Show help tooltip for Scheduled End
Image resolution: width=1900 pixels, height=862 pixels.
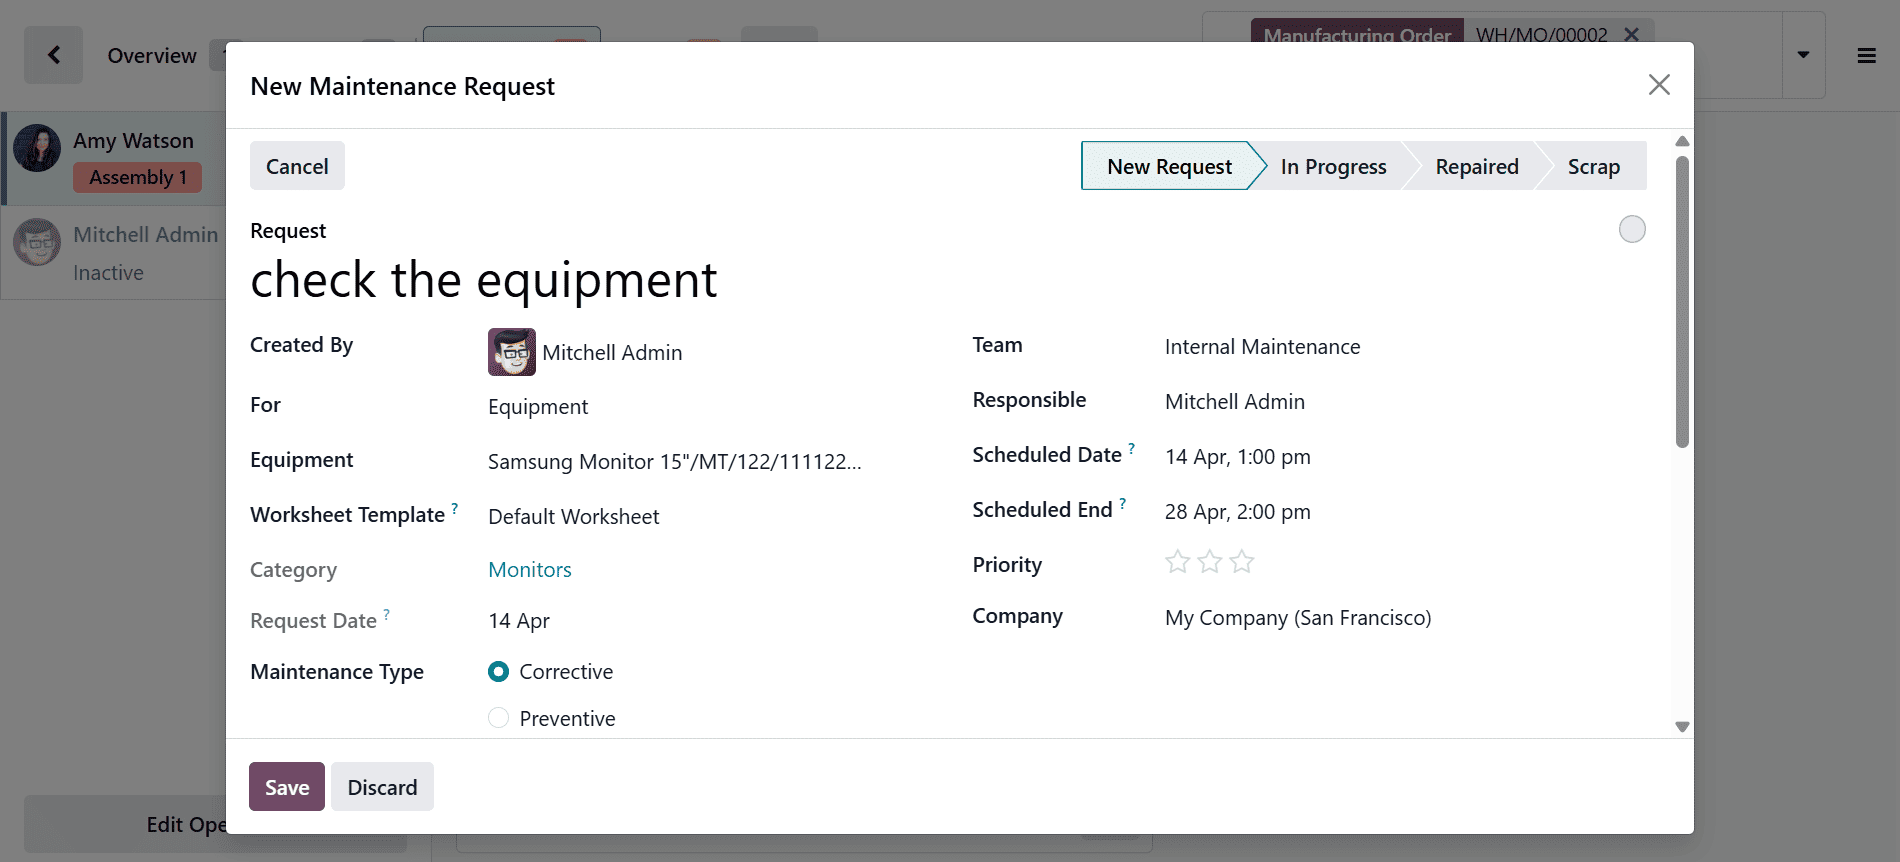coord(1123,503)
